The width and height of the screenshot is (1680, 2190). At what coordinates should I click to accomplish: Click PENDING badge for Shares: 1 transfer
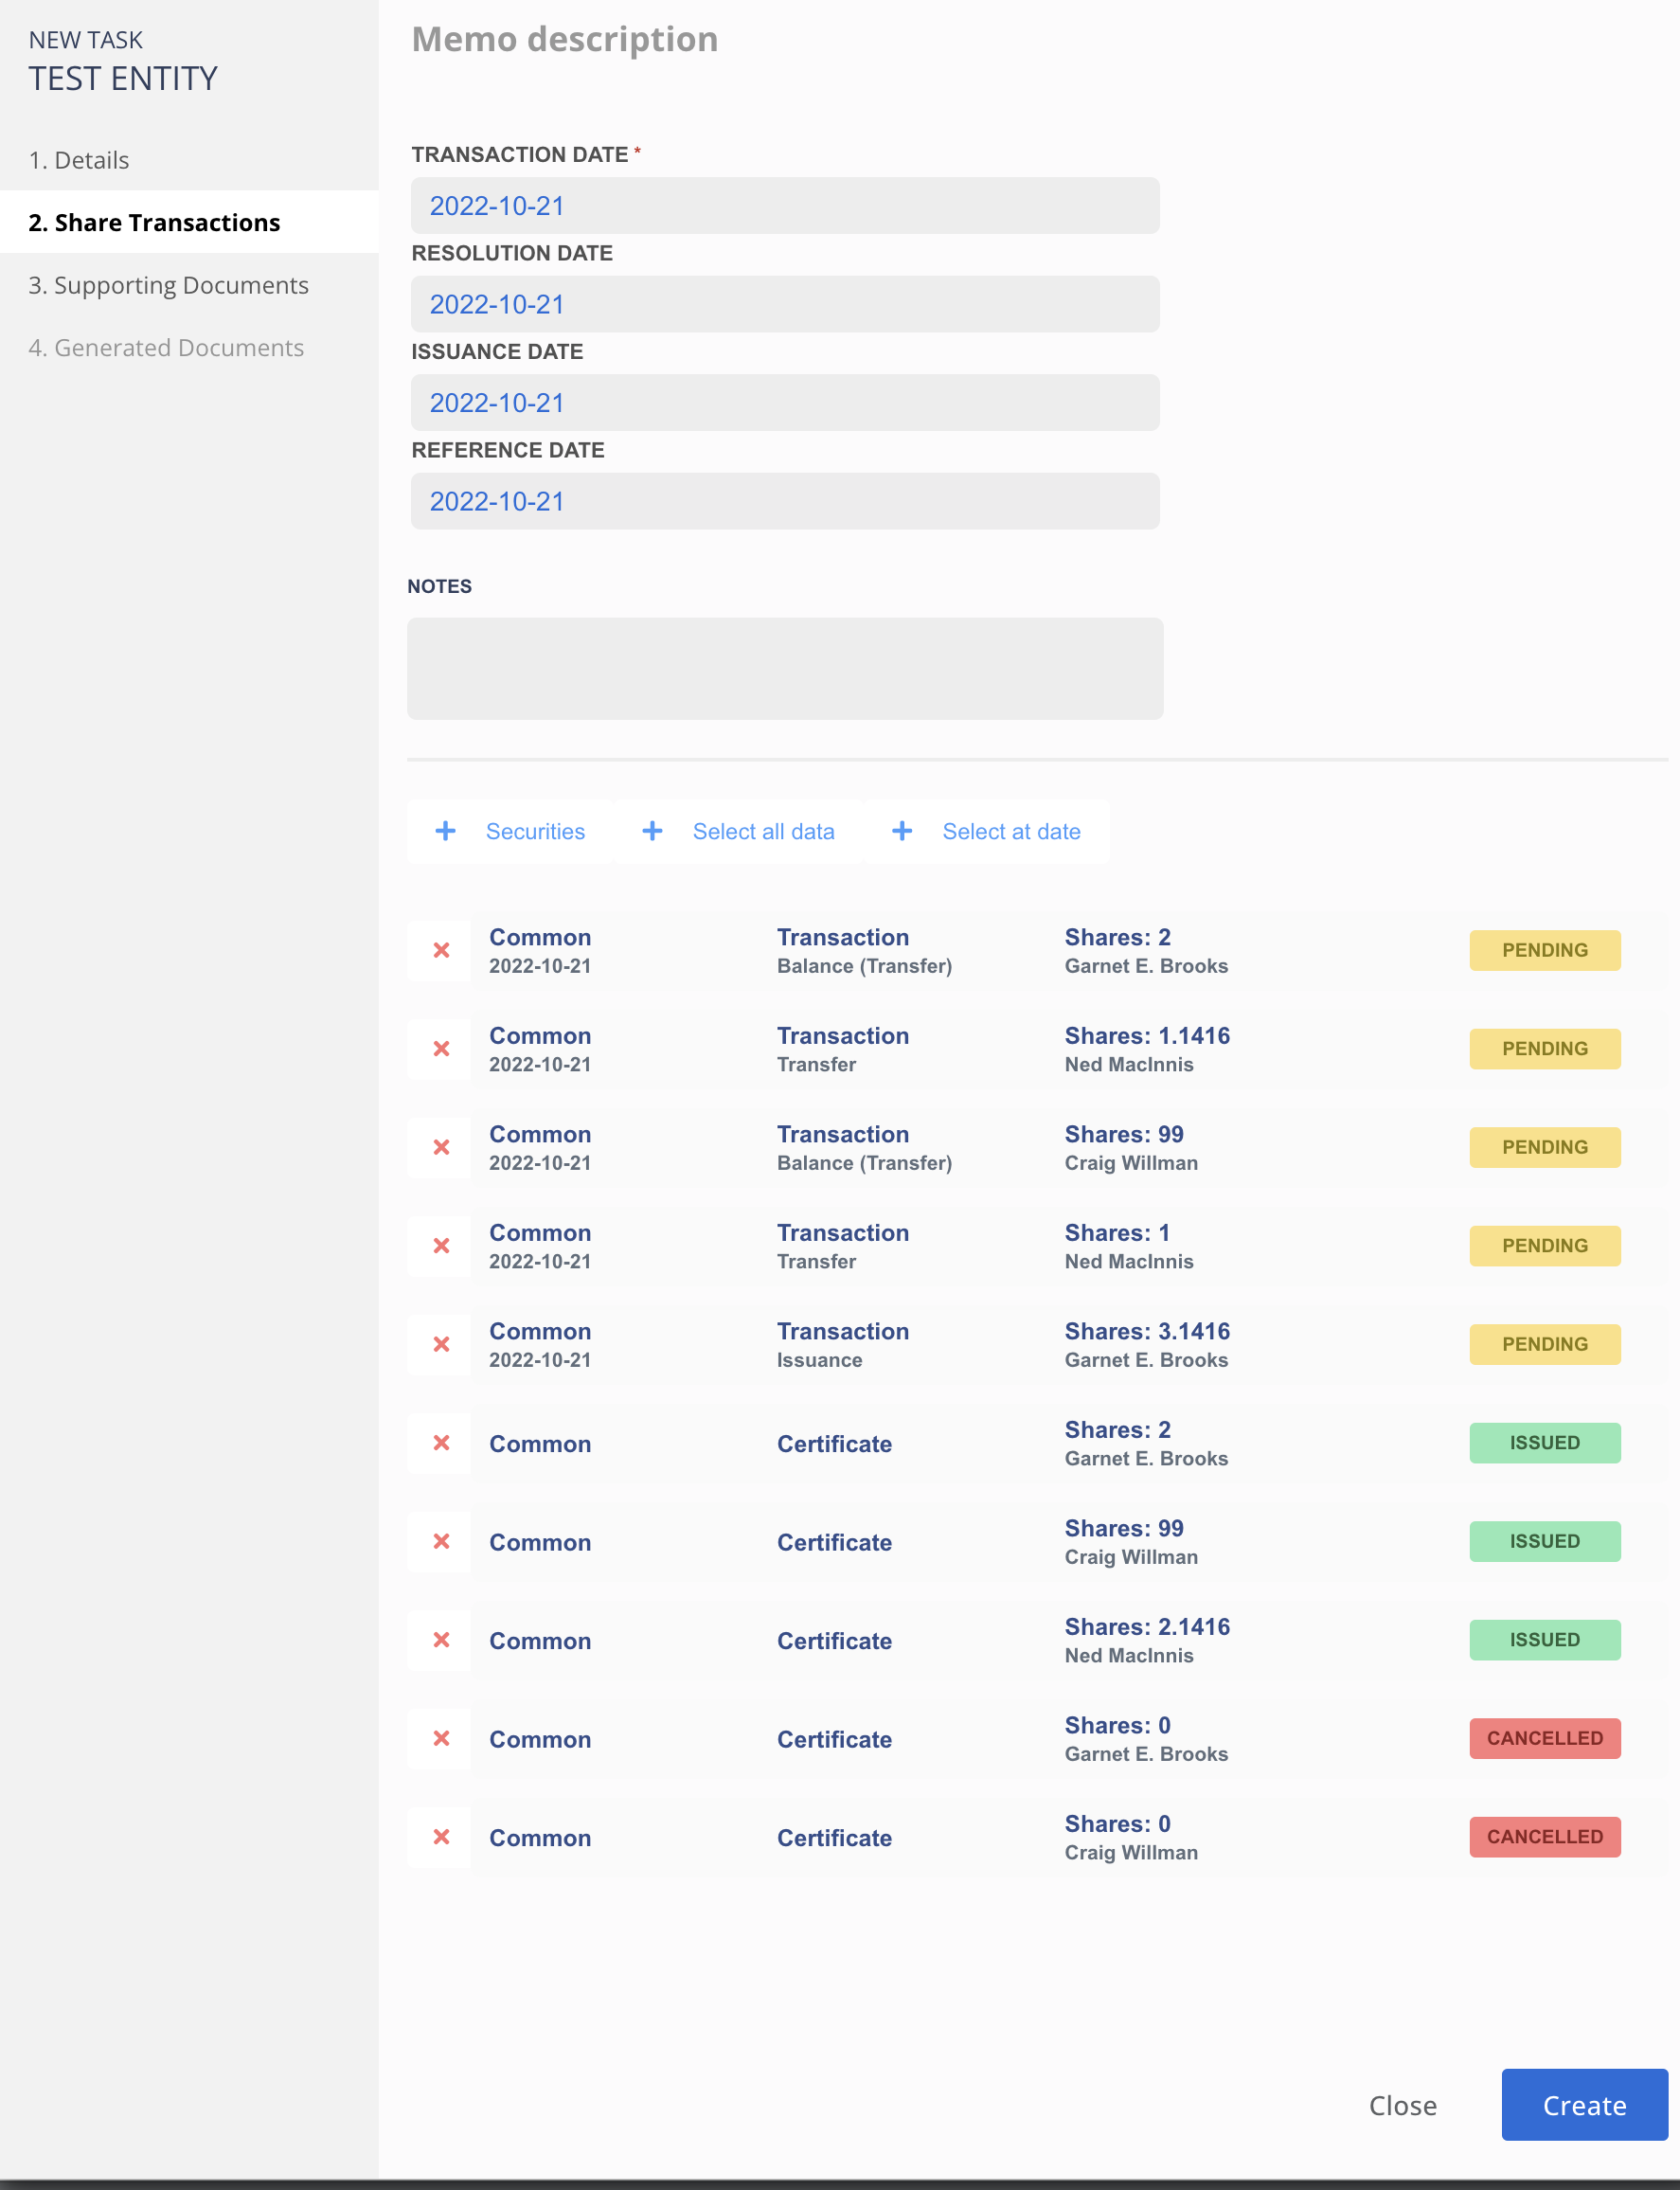tap(1545, 1246)
